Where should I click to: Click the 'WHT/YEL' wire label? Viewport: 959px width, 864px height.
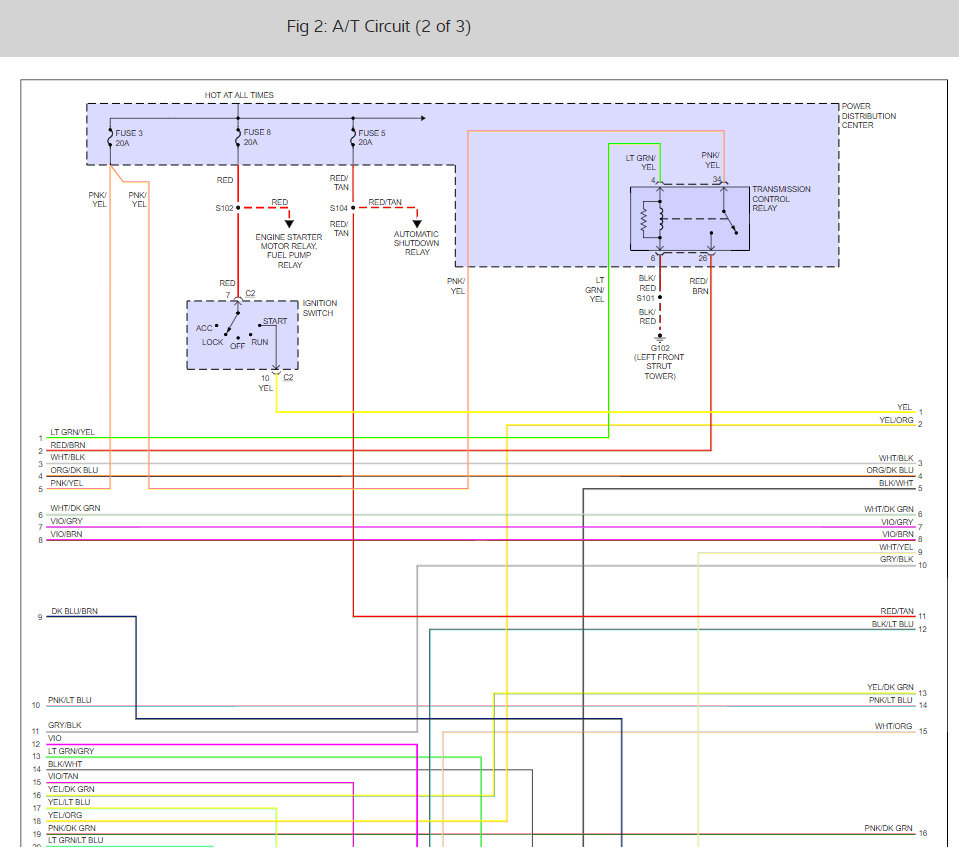[x=896, y=547]
